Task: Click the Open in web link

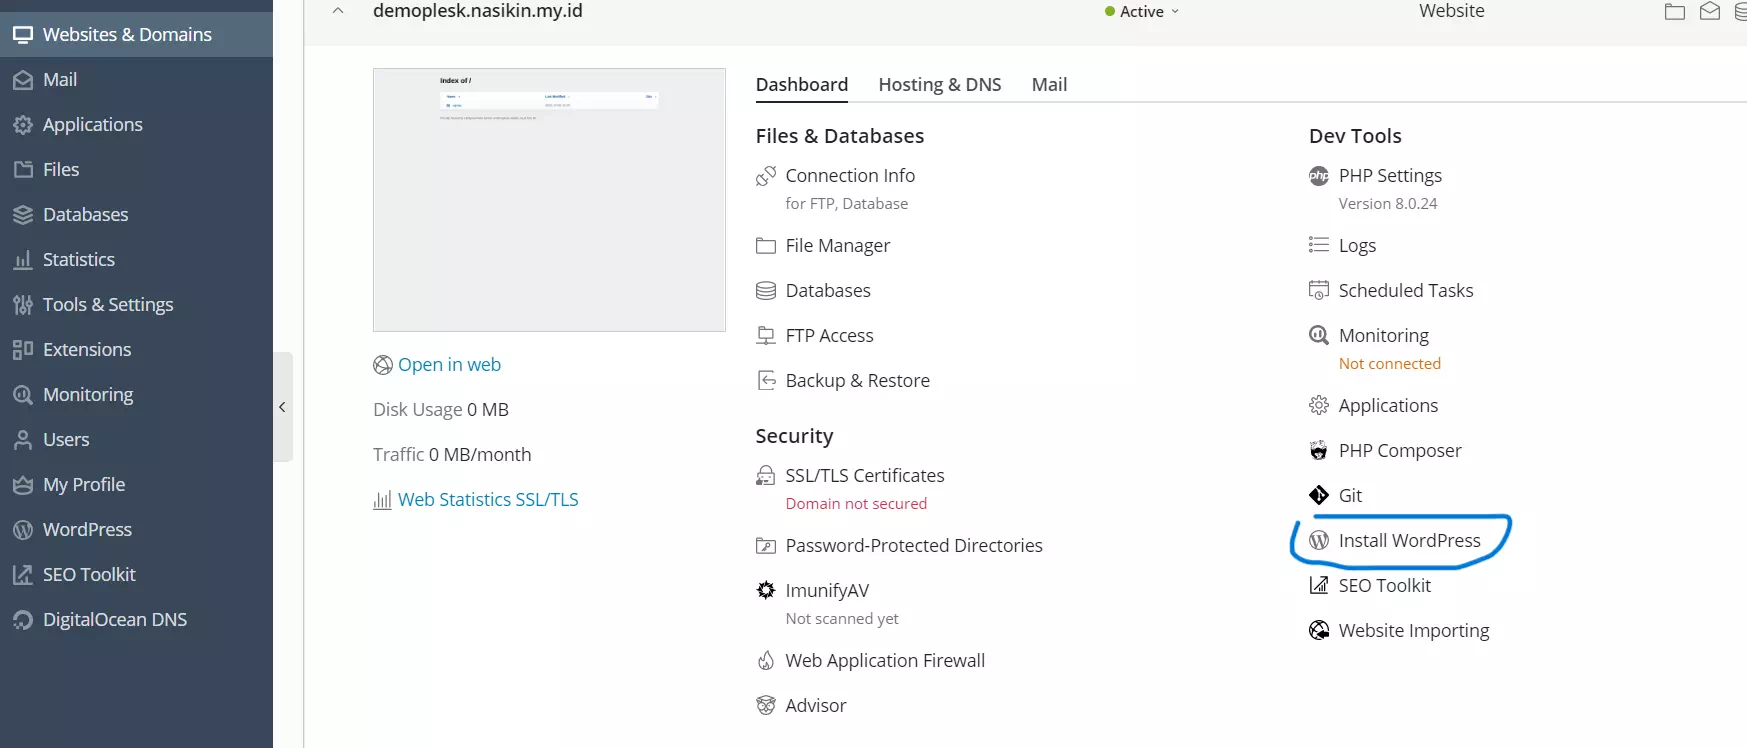Action: (x=449, y=365)
